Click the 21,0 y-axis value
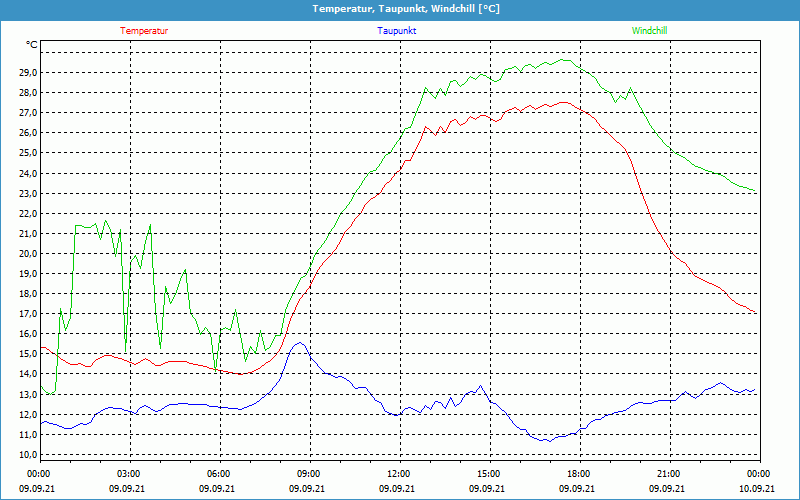The image size is (800, 500). 29,234
